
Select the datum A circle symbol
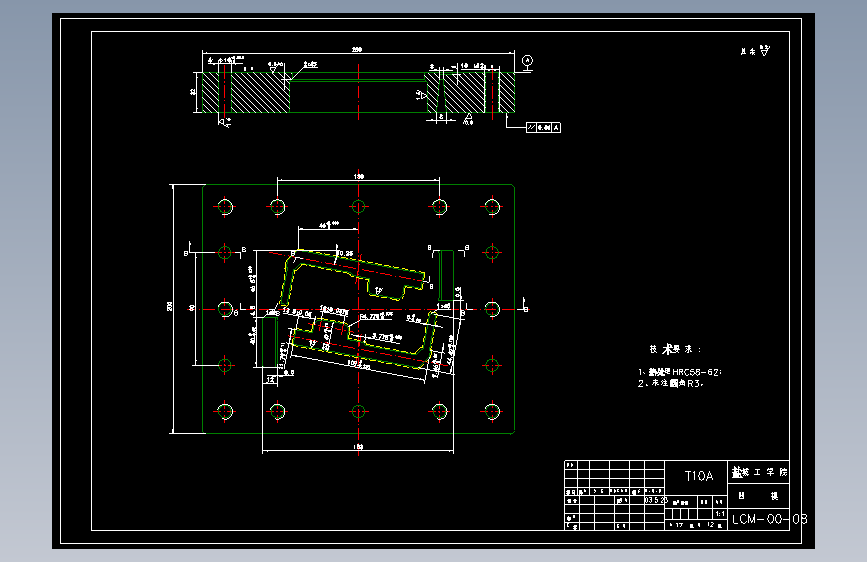point(527,60)
